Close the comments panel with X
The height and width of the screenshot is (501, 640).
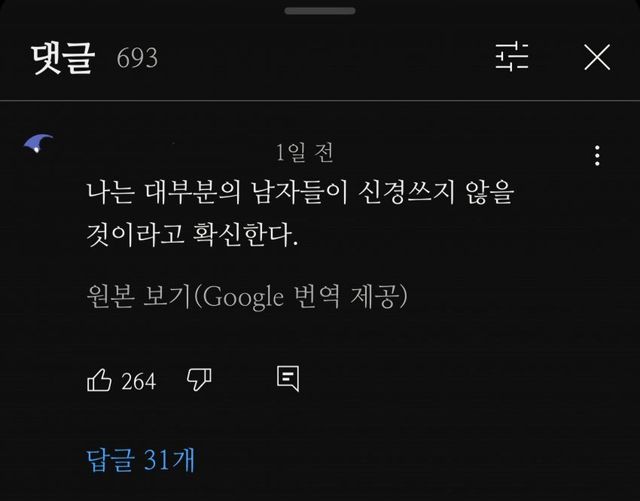pos(597,57)
